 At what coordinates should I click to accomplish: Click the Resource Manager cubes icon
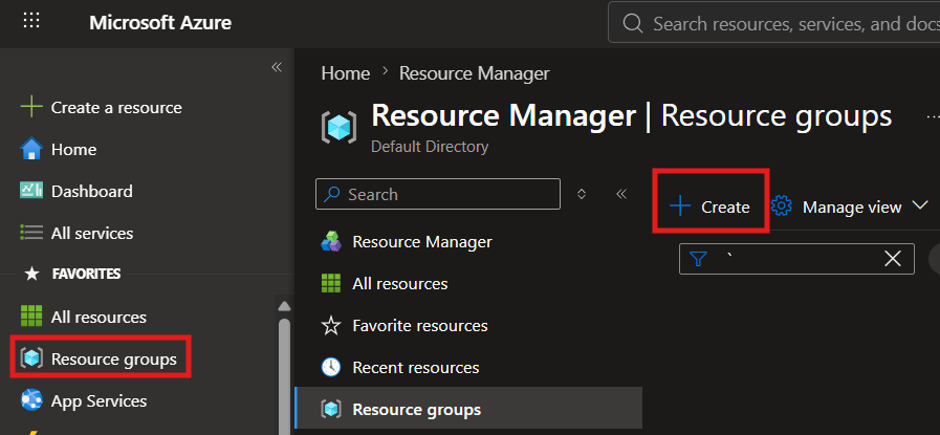coord(331,242)
